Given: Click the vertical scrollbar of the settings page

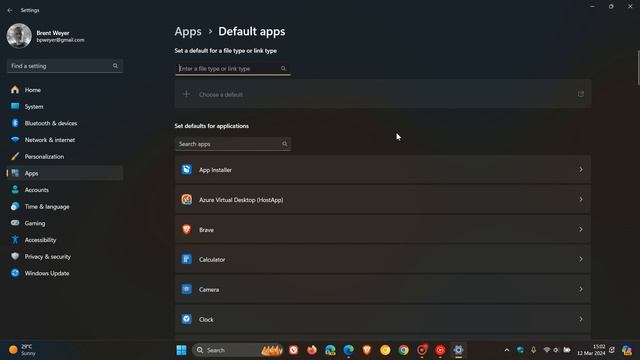Looking at the screenshot, I should [x=638, y=68].
